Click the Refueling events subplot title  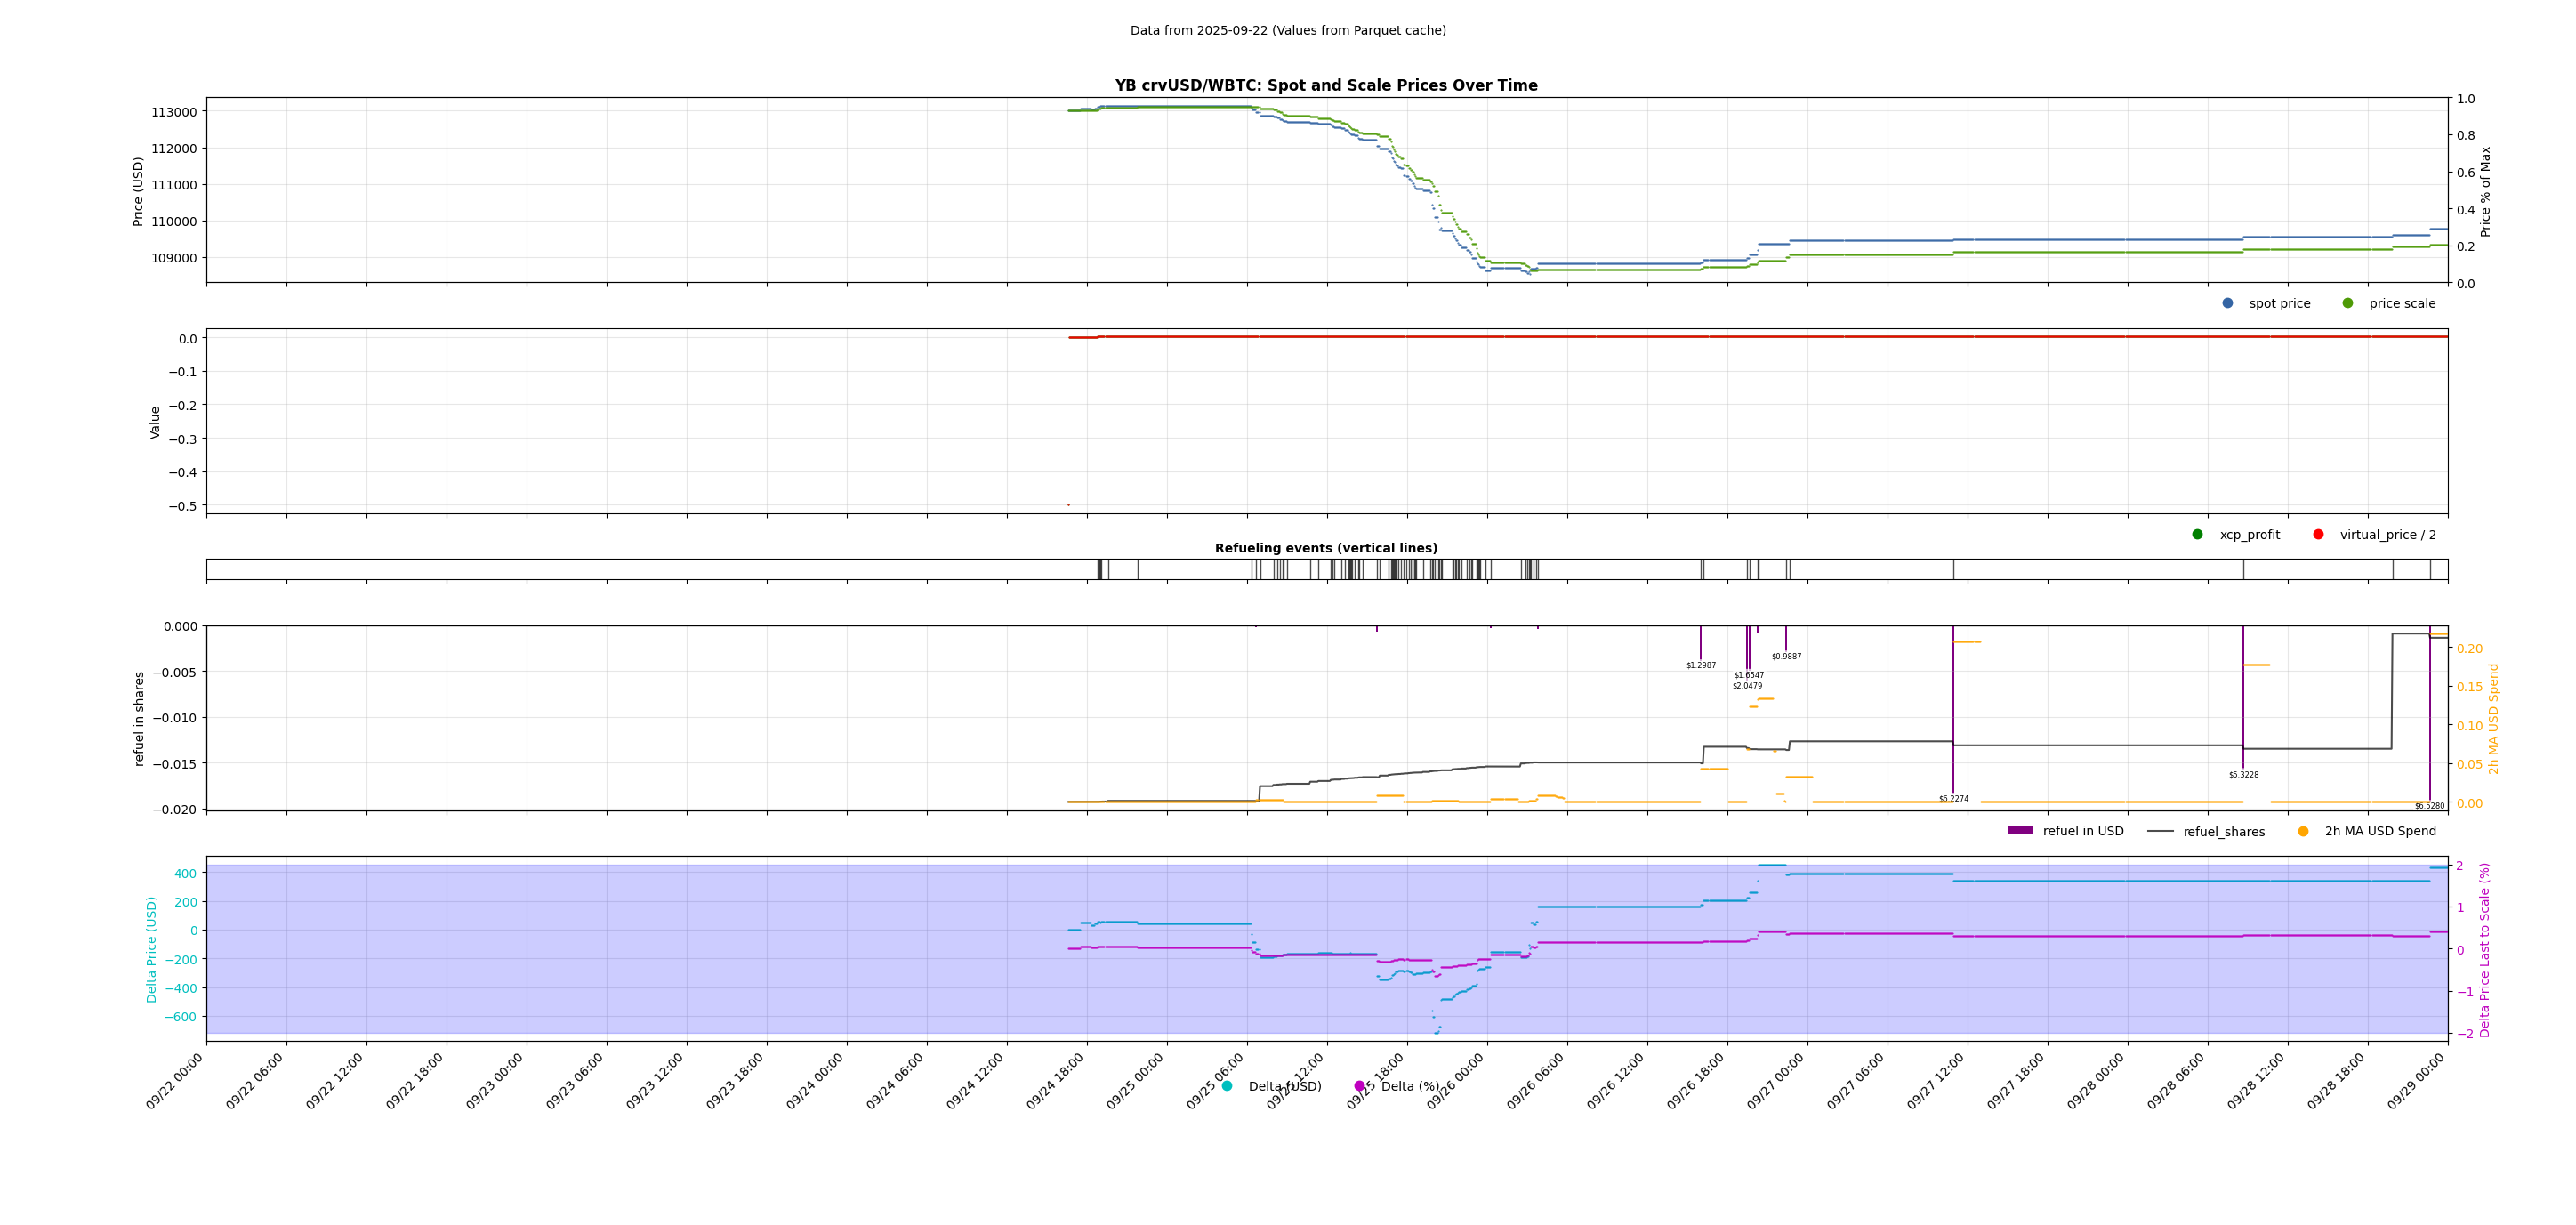(1326, 548)
